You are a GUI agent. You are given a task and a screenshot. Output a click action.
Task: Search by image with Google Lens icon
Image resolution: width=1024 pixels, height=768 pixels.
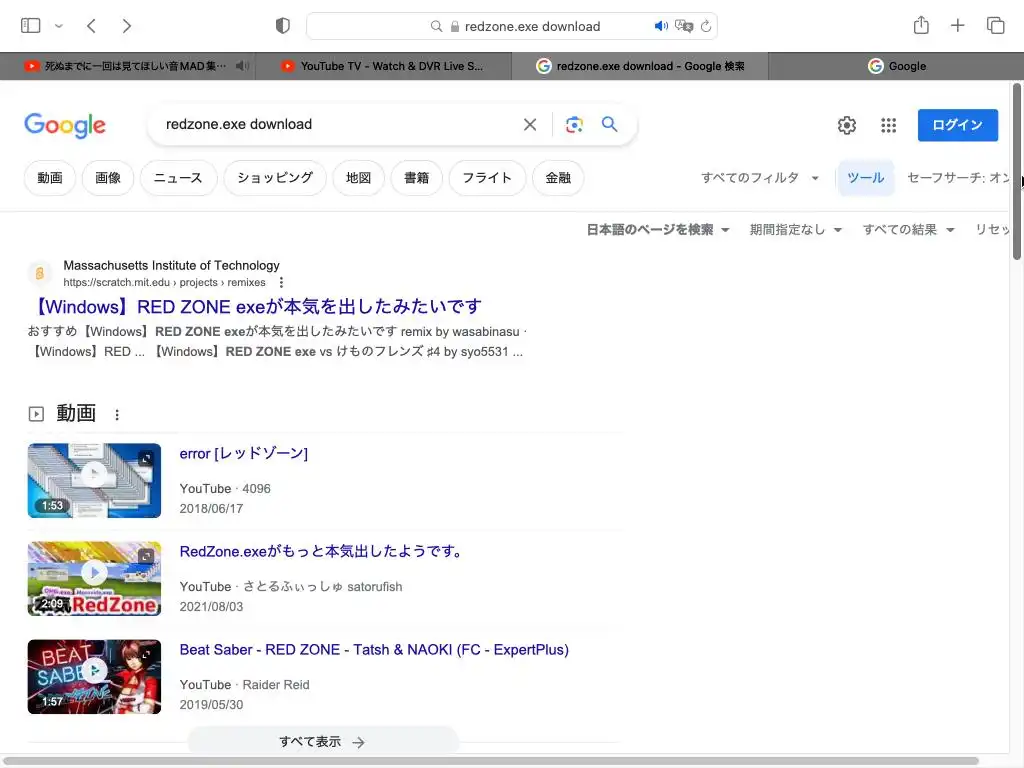[574, 124]
